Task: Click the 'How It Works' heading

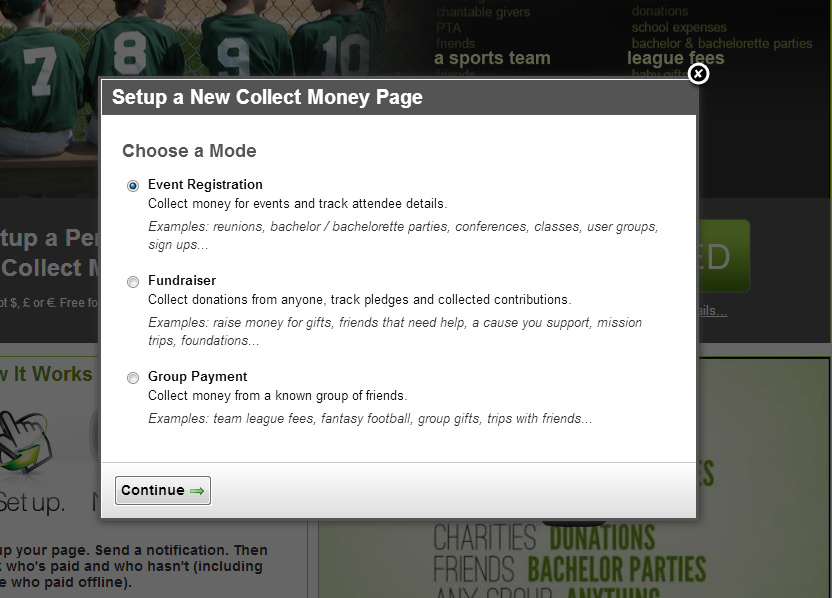Action: click(46, 374)
